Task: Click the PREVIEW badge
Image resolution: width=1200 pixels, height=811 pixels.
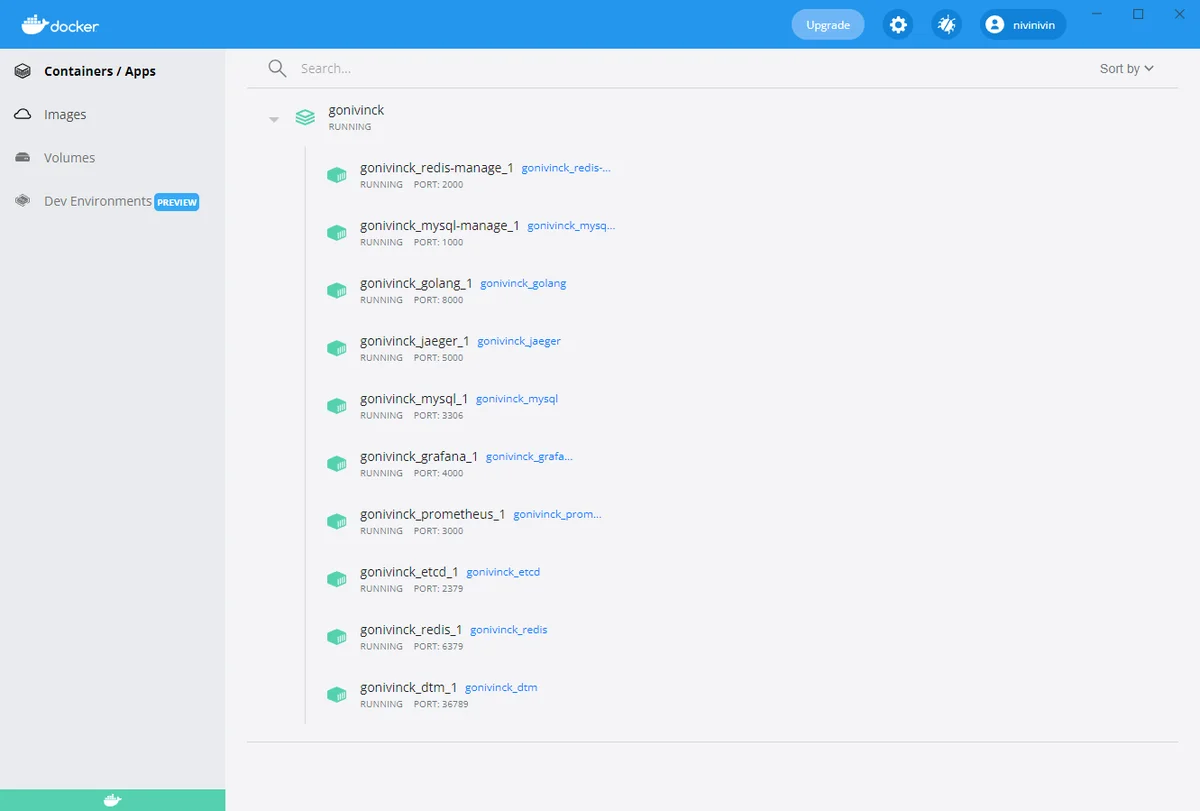Action: [x=177, y=202]
